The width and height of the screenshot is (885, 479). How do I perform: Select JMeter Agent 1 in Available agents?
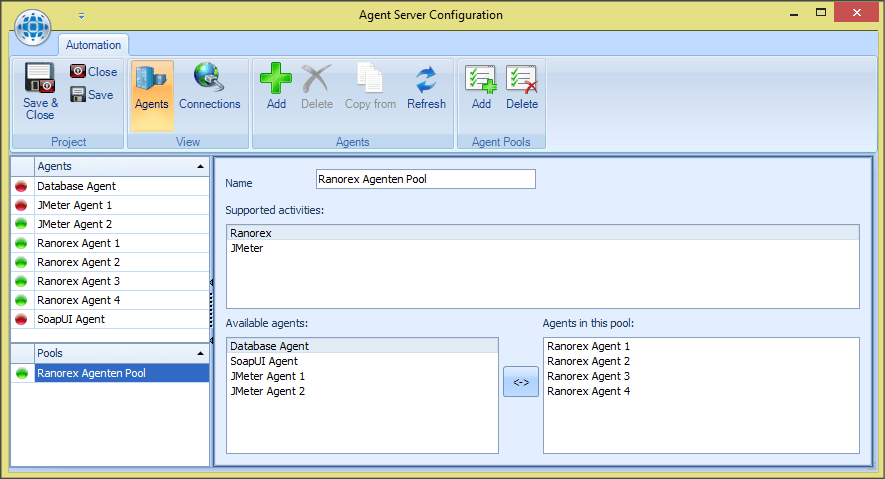362,376
